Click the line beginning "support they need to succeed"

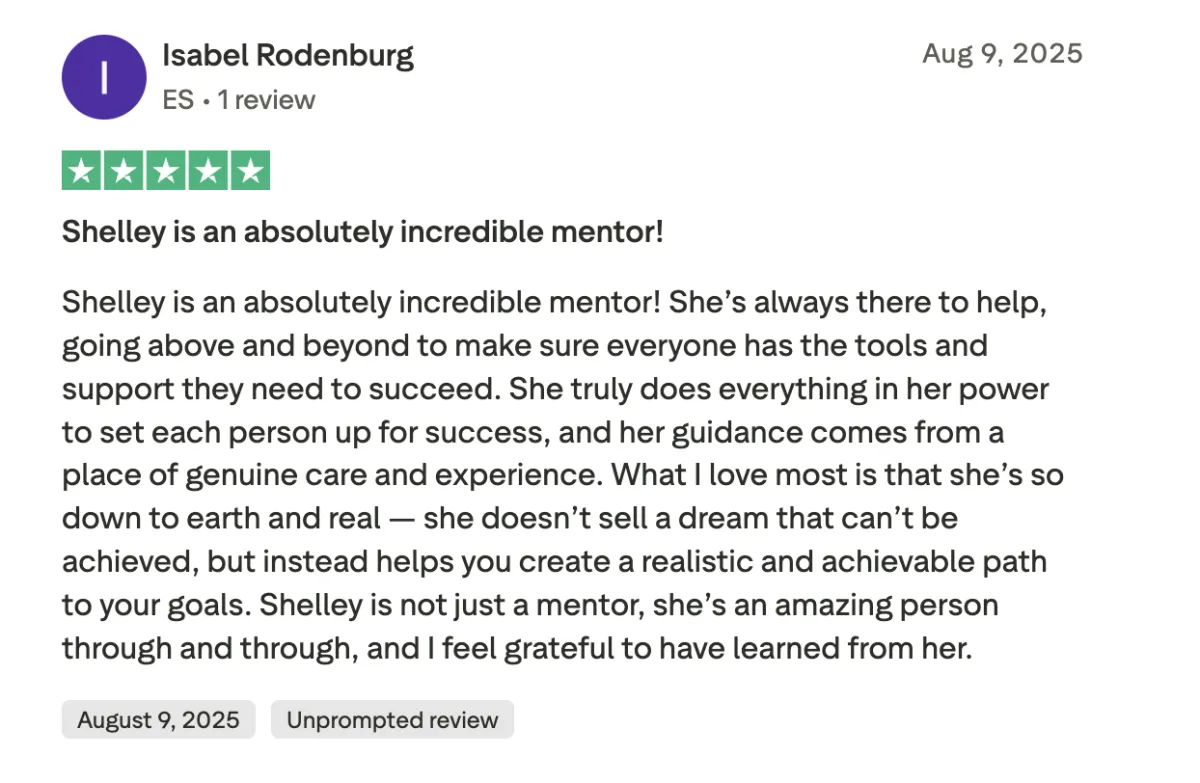(x=555, y=389)
